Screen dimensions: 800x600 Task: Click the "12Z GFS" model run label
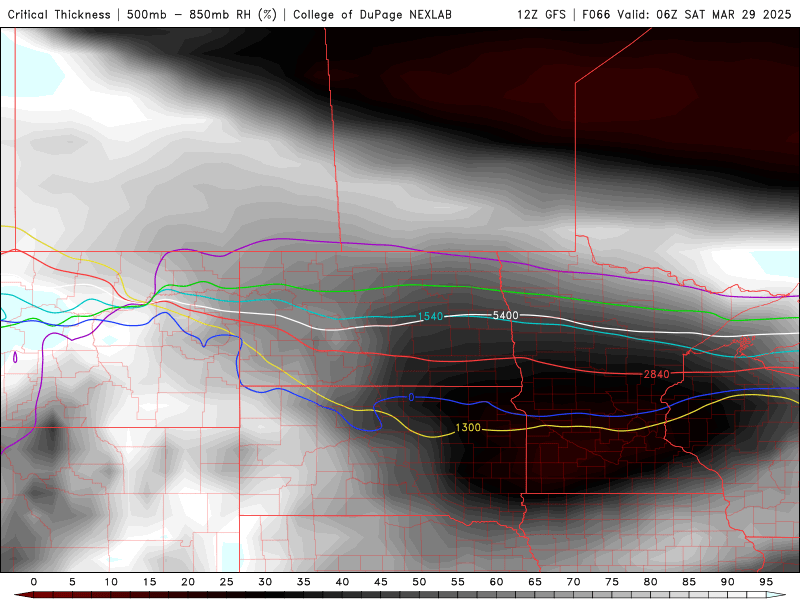point(541,15)
